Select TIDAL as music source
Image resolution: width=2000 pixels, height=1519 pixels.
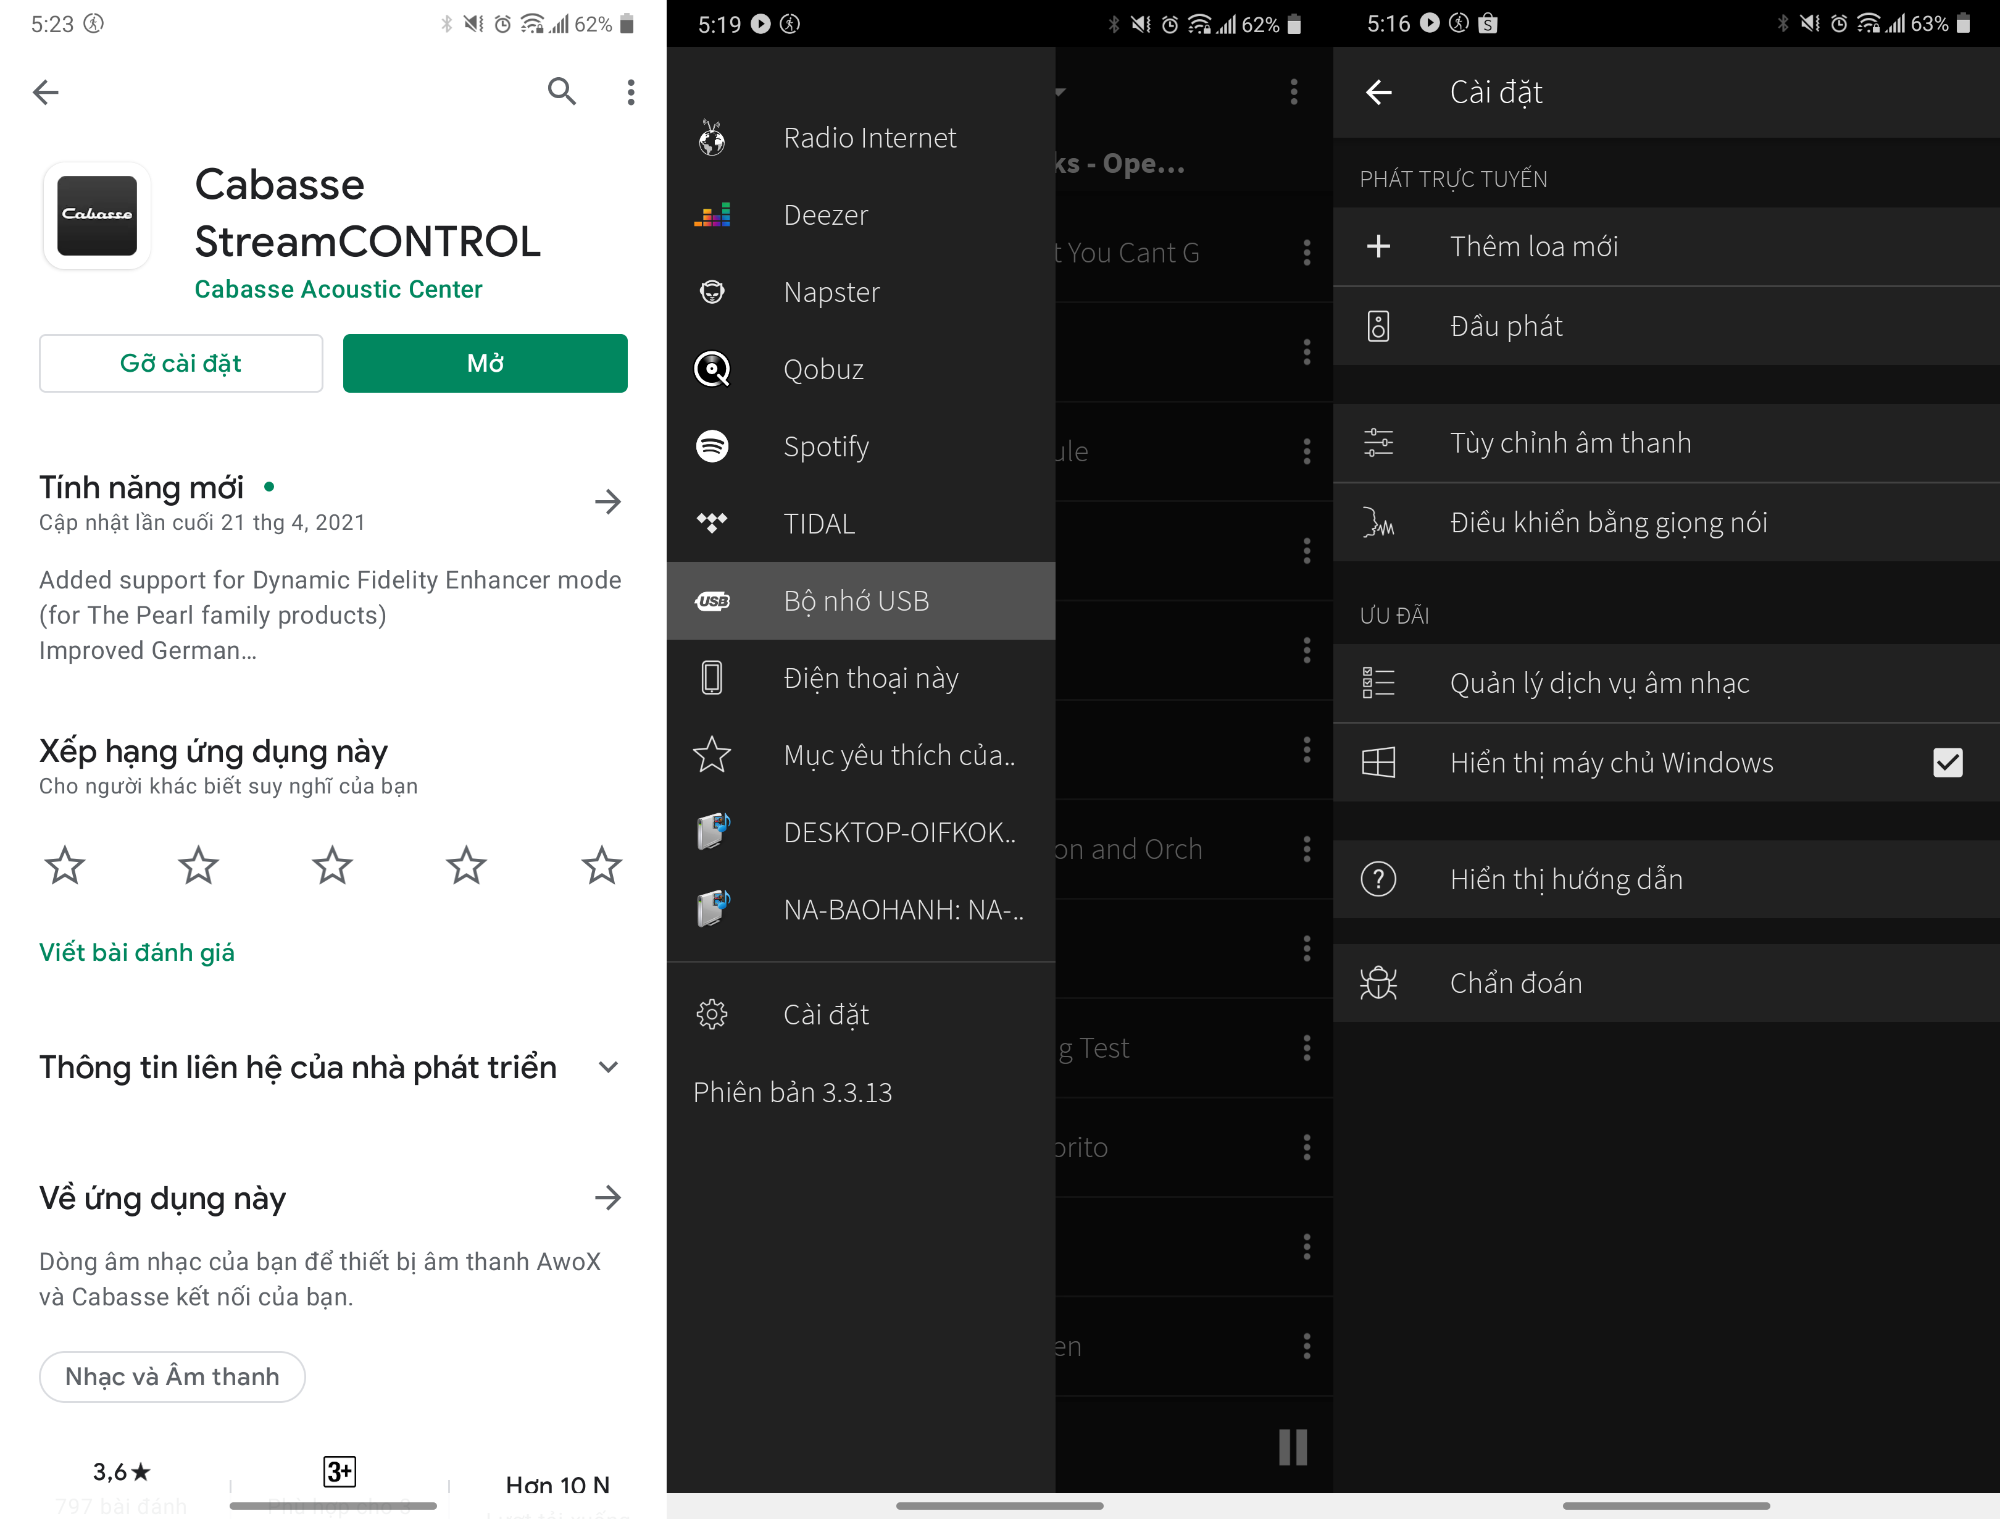point(818,523)
